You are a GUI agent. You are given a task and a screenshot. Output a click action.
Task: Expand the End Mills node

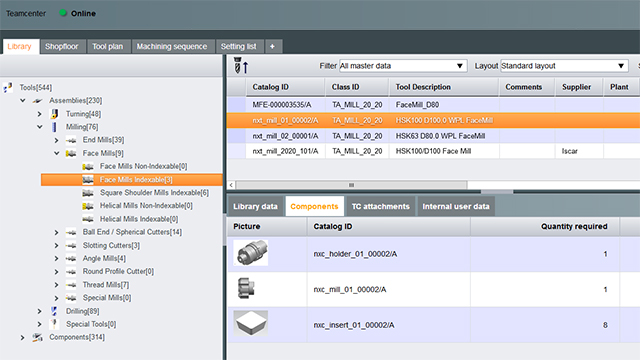56,140
